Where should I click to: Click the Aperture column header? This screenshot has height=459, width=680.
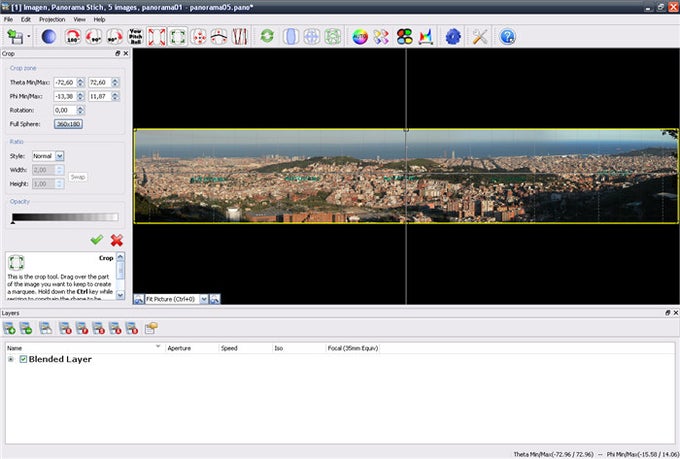pyautogui.click(x=192, y=348)
